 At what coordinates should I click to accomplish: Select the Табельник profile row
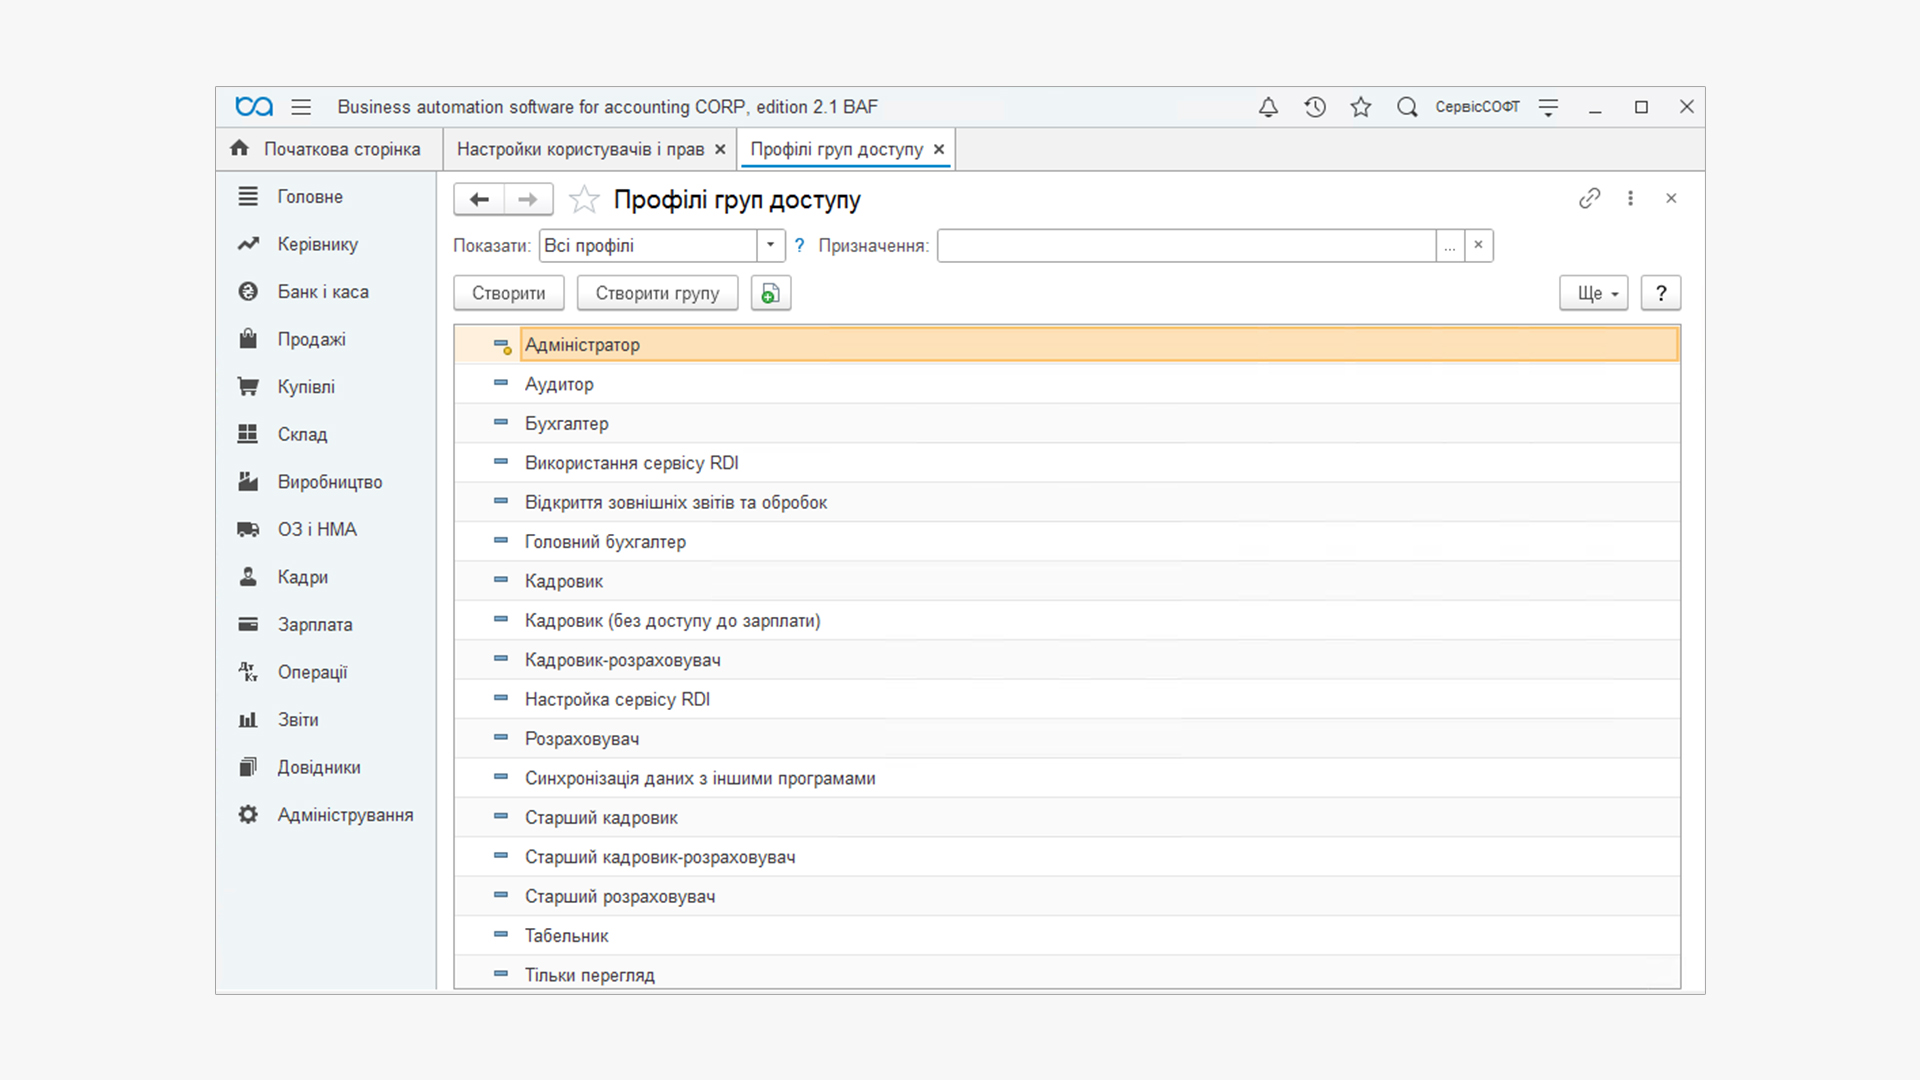click(x=1067, y=936)
